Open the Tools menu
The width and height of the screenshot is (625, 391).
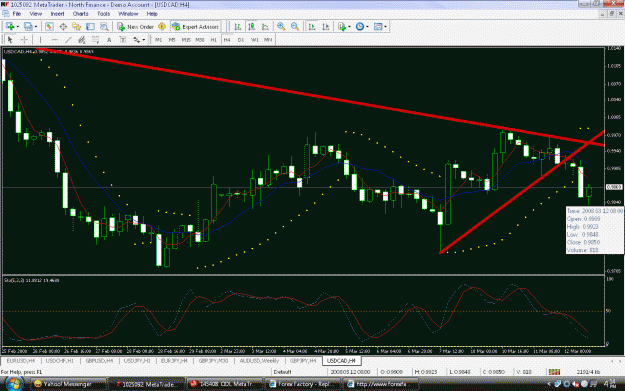pos(104,14)
